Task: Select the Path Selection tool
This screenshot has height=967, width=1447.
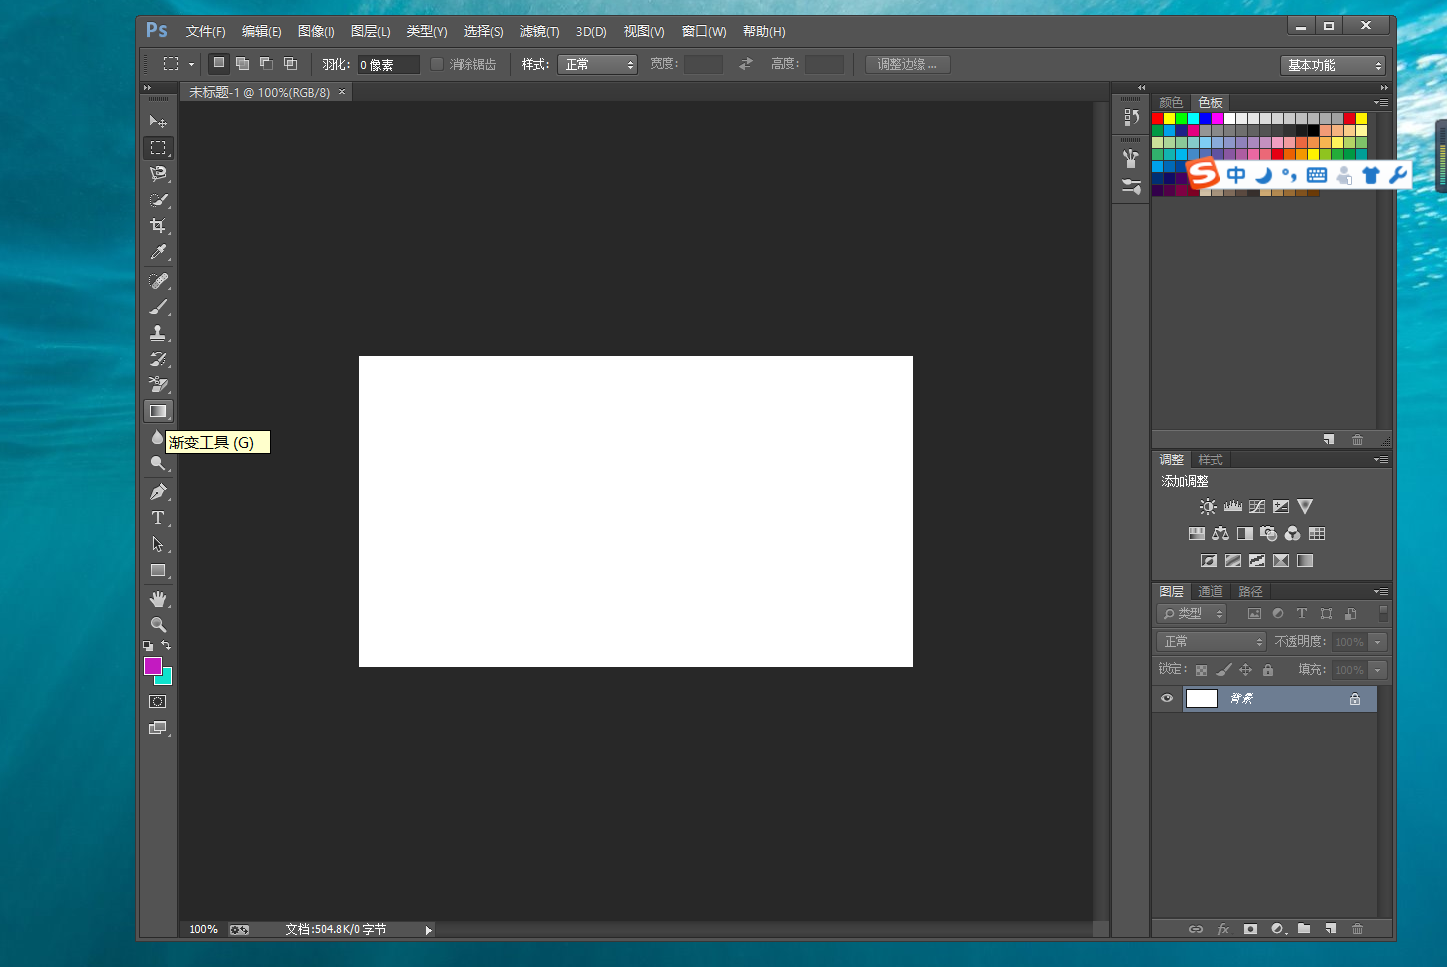Action: (158, 544)
